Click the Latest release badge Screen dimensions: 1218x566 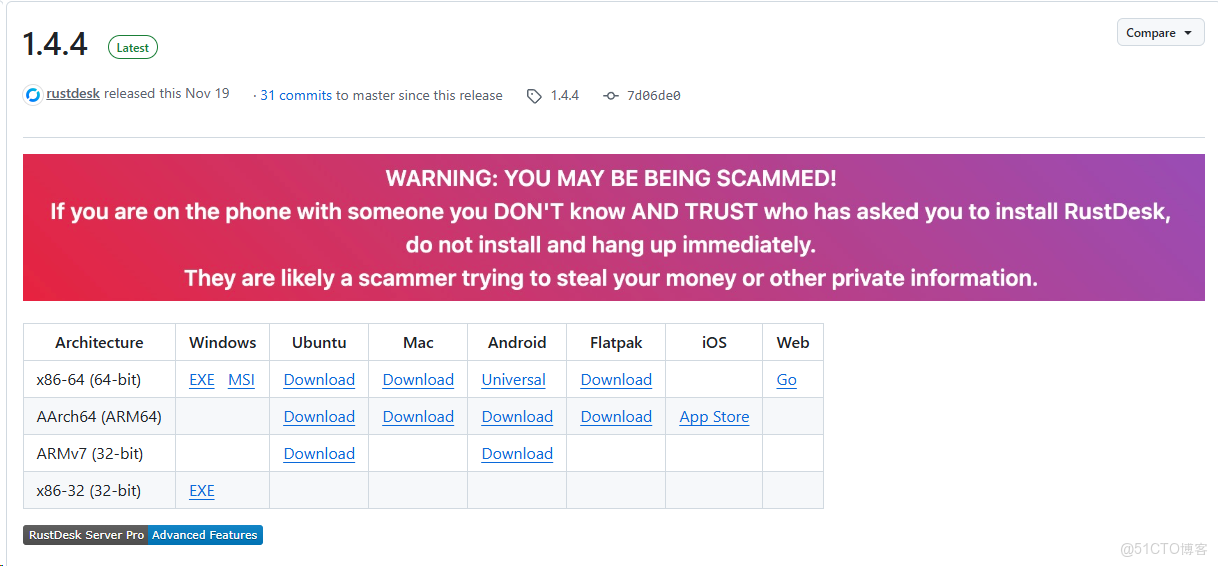click(x=133, y=47)
